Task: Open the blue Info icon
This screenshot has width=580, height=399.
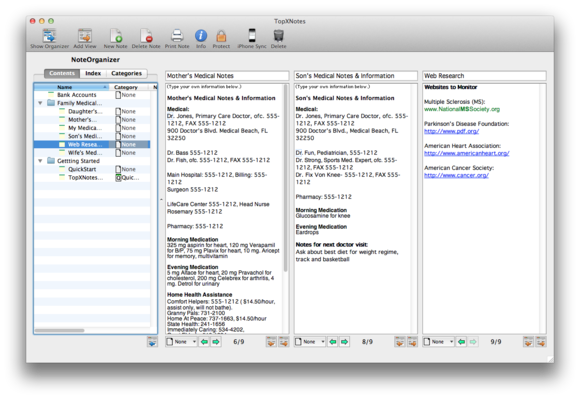Action: pyautogui.click(x=201, y=36)
